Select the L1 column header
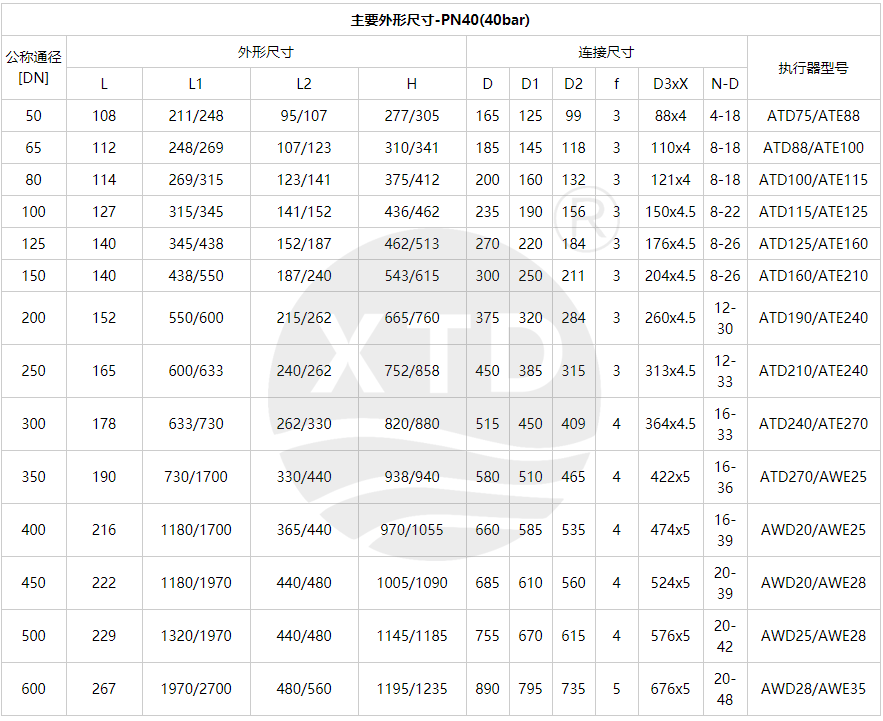 pyautogui.click(x=196, y=84)
